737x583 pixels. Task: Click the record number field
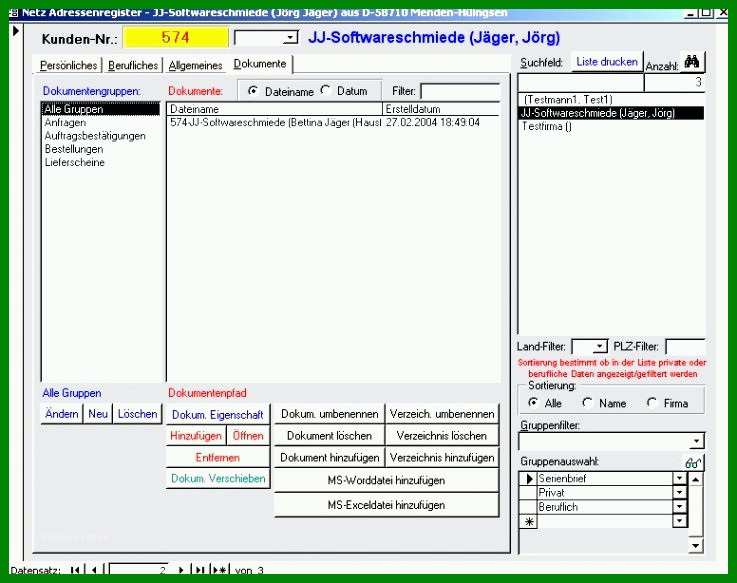(138, 570)
